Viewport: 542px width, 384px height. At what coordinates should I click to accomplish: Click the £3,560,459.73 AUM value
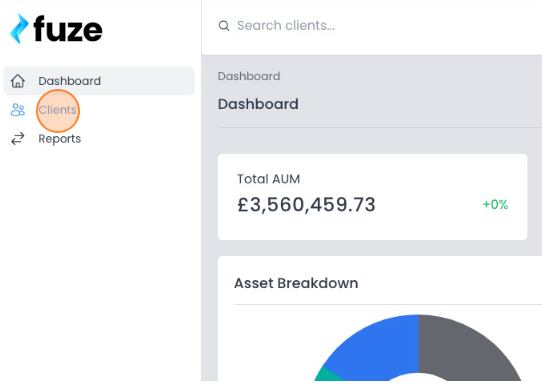click(x=306, y=205)
